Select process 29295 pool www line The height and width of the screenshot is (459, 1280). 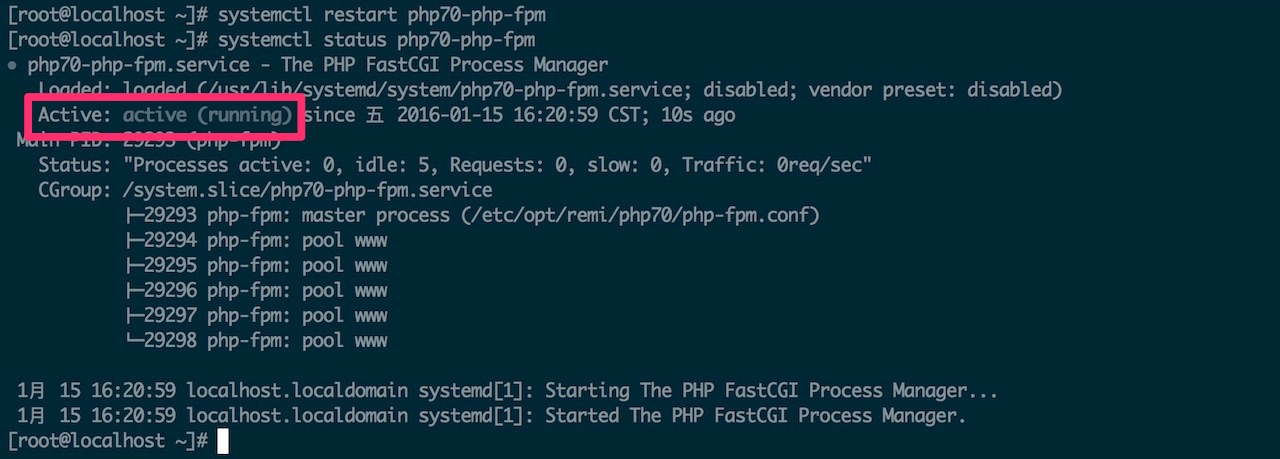click(x=257, y=265)
